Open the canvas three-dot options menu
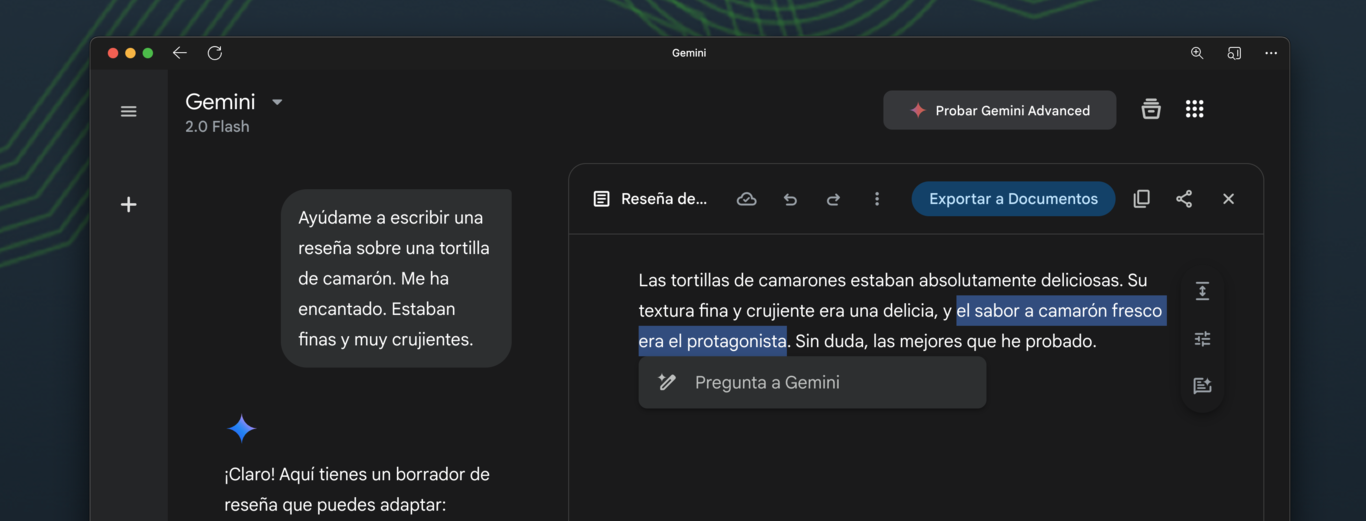The image size is (1366, 521). tap(877, 199)
